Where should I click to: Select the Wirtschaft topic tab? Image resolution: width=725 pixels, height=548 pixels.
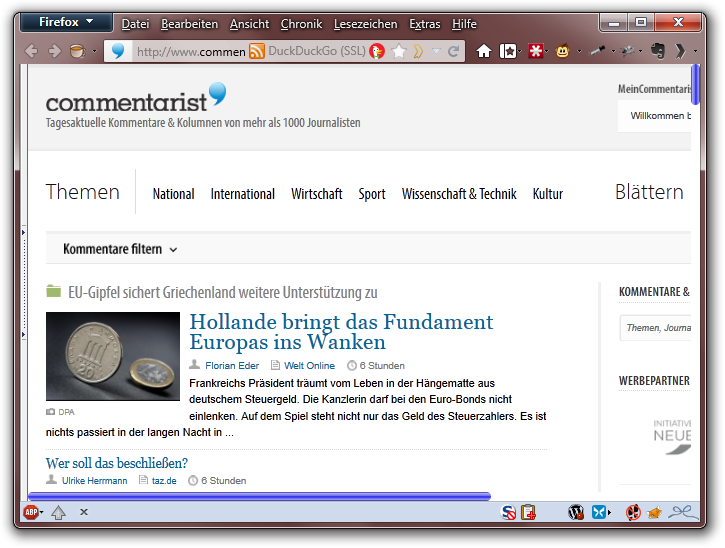click(316, 194)
